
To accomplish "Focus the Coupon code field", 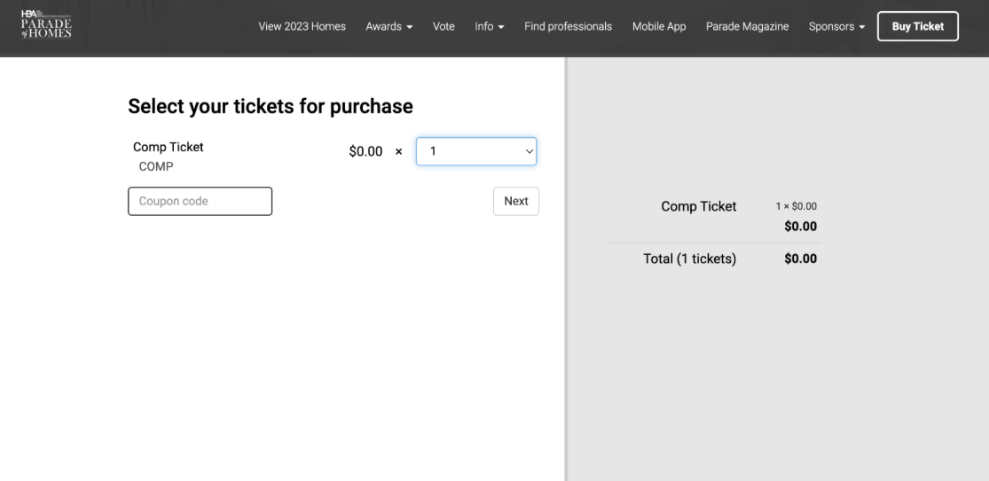I will point(200,201).
